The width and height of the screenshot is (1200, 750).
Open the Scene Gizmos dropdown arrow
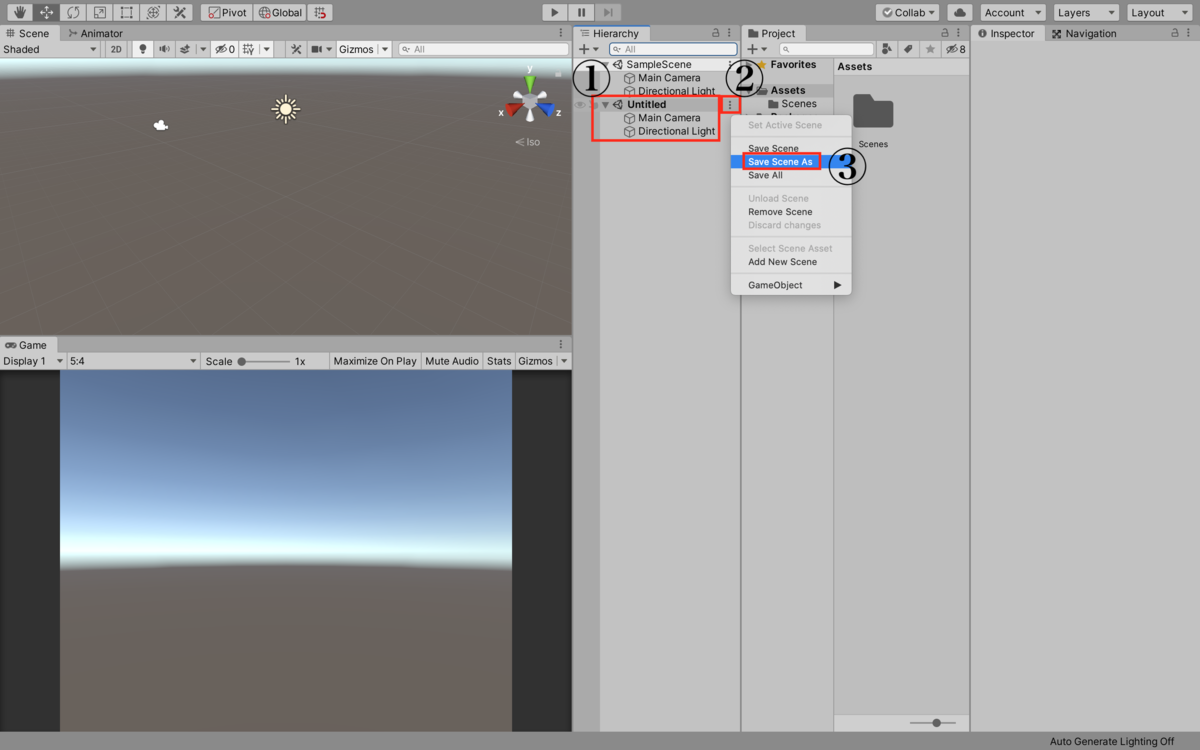tap(385, 49)
